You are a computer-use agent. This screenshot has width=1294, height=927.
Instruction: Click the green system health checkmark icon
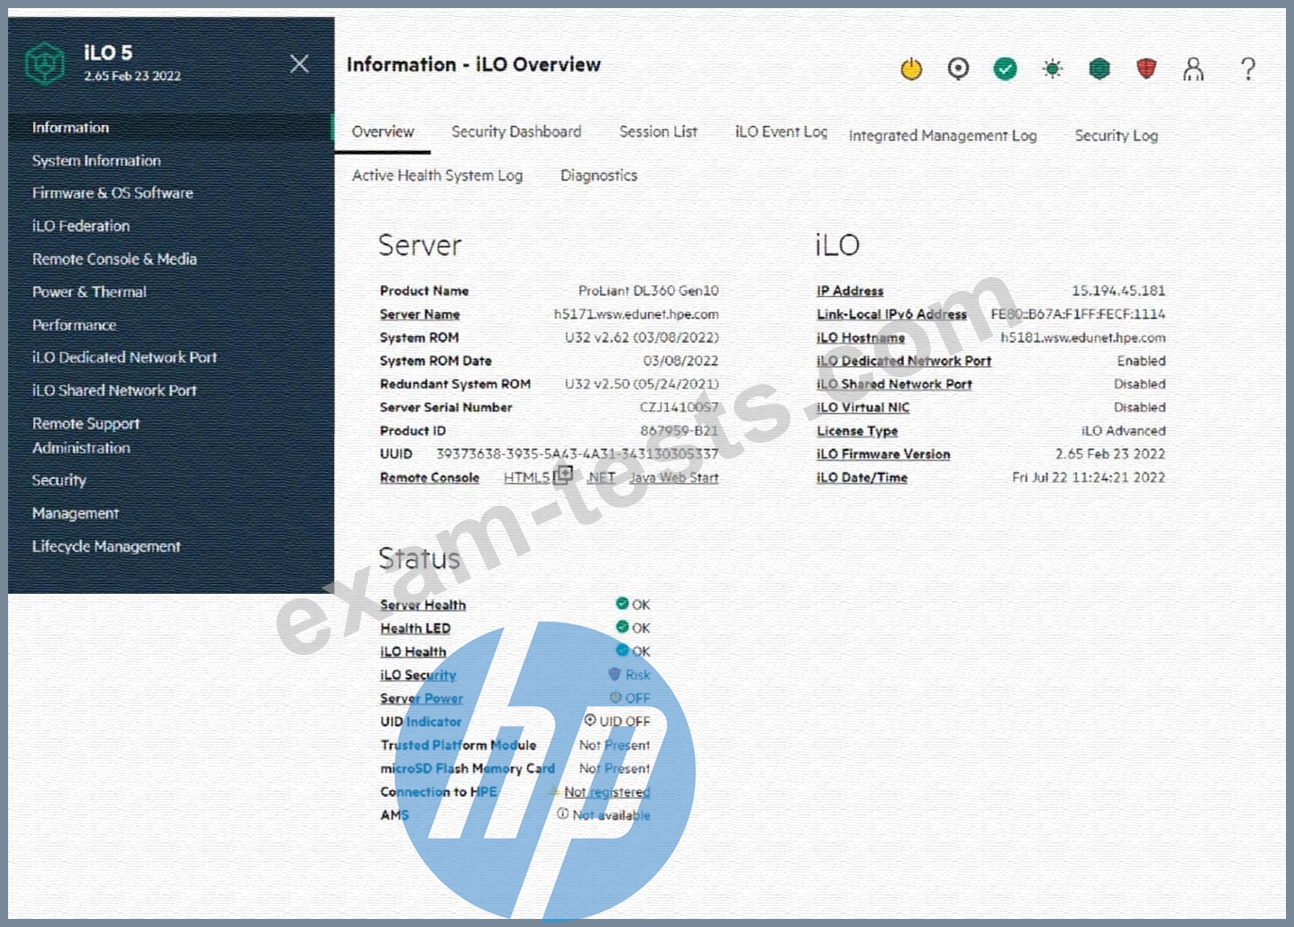pyautogui.click(x=1005, y=68)
